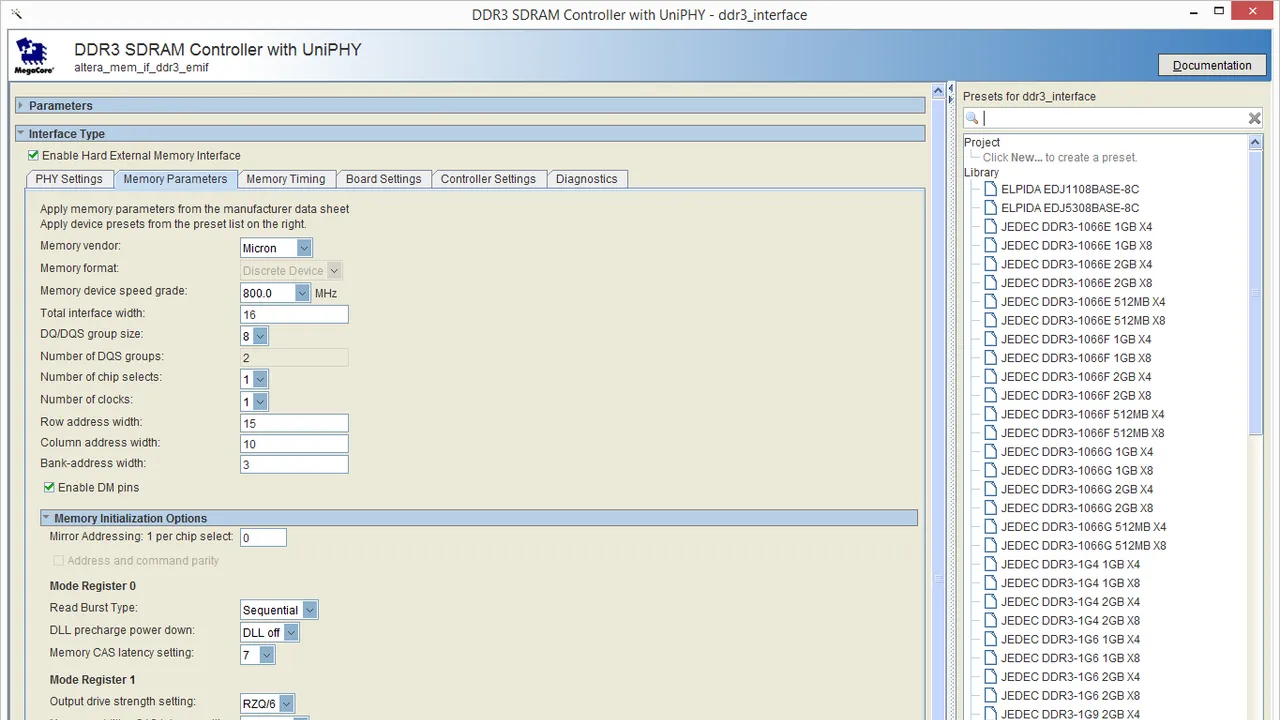Click the file icon for JEDEC DDR3-1066F 1GB X8

990,358
